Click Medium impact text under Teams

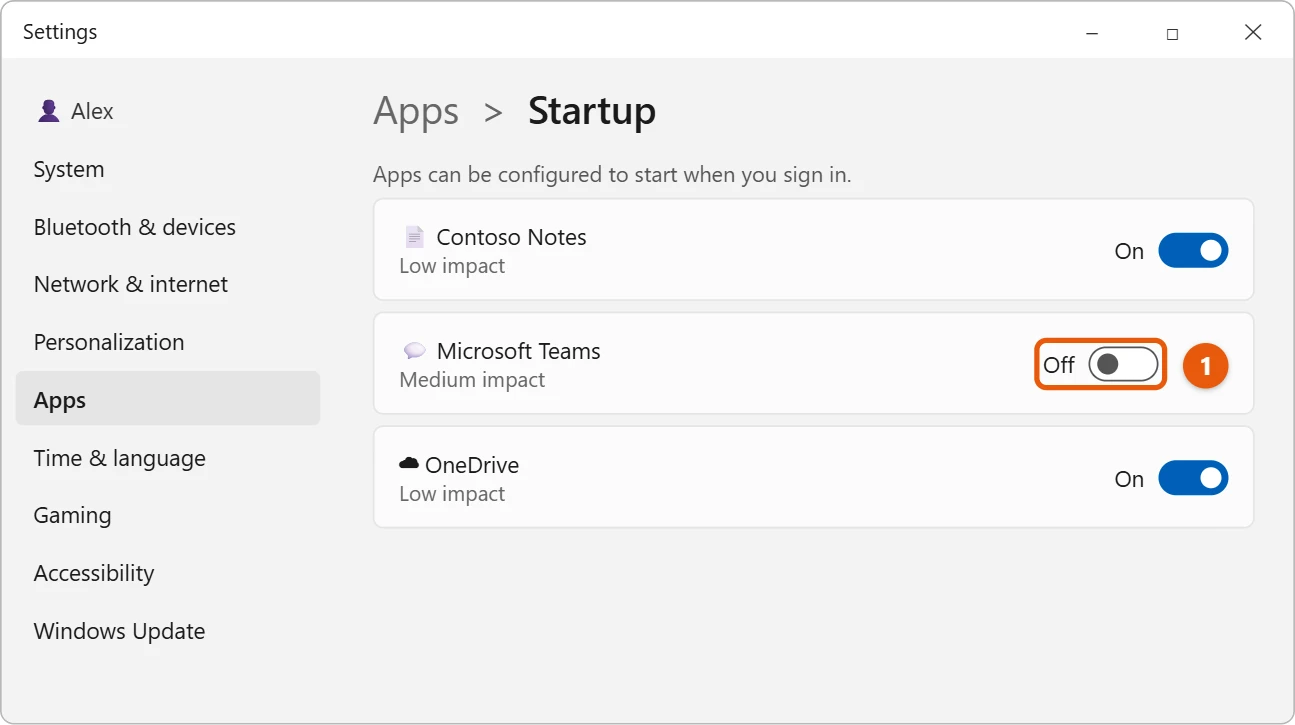472,380
